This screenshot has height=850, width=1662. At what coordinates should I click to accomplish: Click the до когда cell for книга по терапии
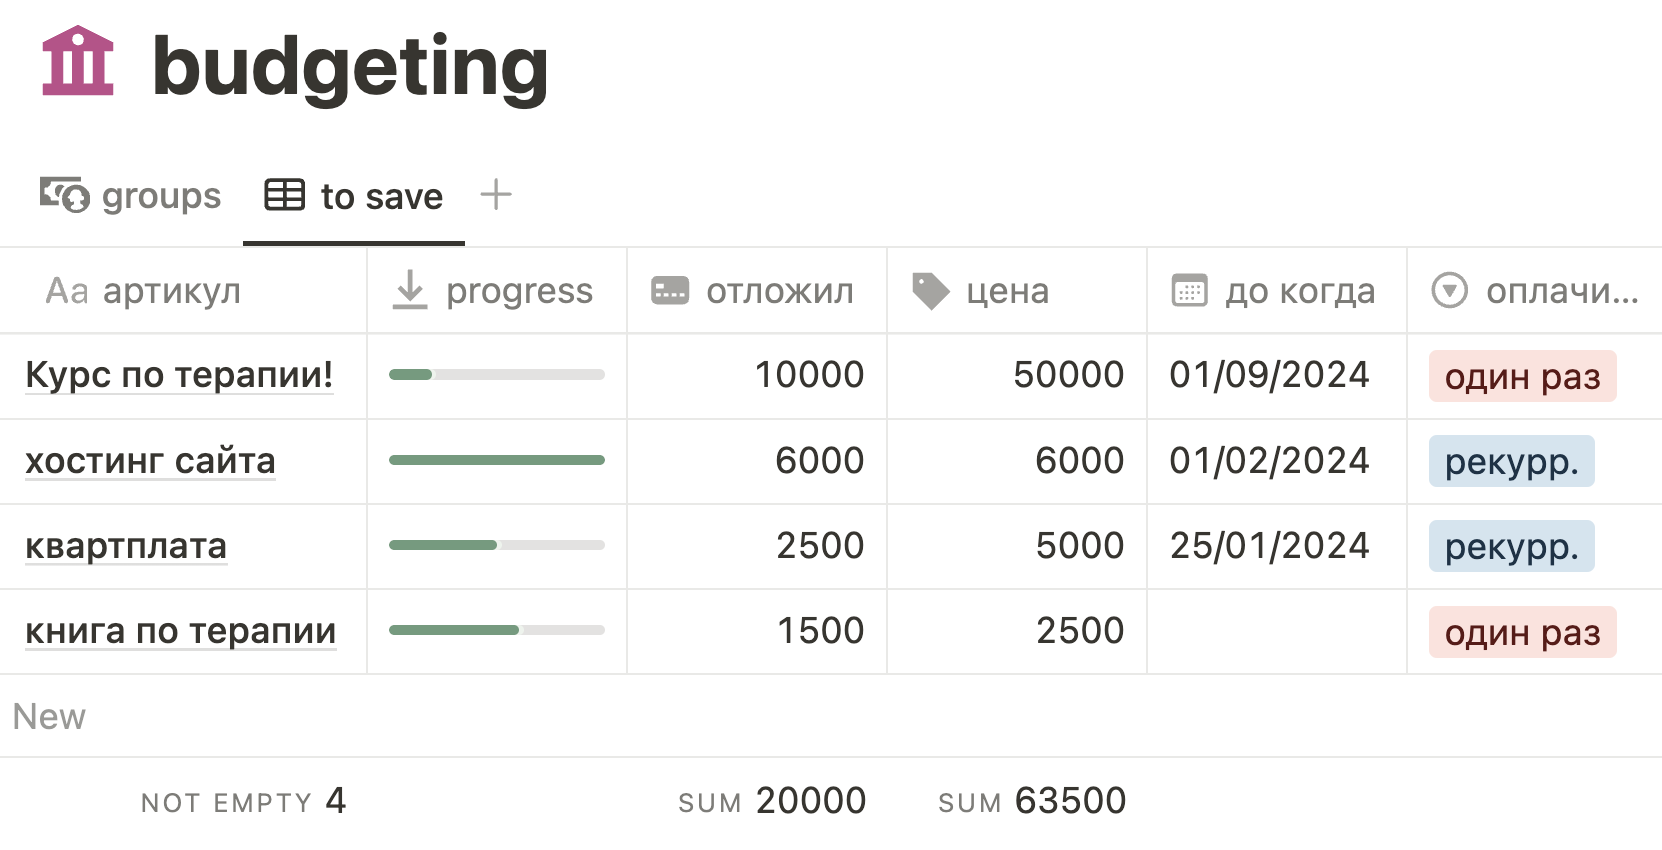[1276, 631]
